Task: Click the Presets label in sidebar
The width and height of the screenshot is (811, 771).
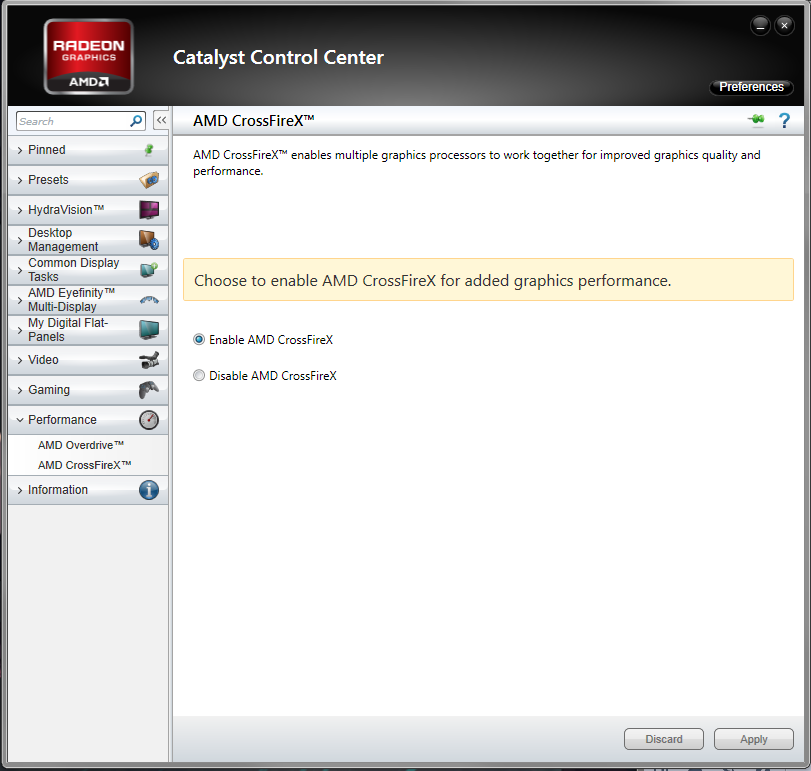Action: (x=48, y=179)
